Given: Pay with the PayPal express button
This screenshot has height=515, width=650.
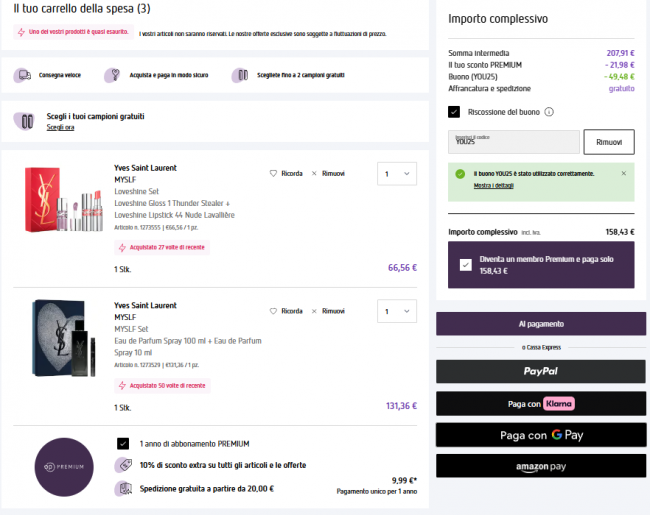Looking at the screenshot, I should 541,372.
